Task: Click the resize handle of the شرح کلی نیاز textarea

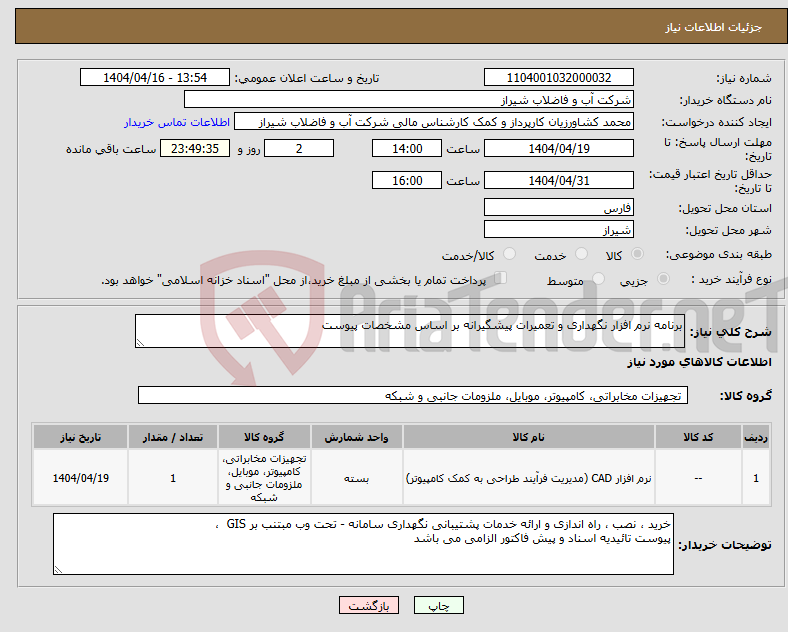Action: [140, 343]
